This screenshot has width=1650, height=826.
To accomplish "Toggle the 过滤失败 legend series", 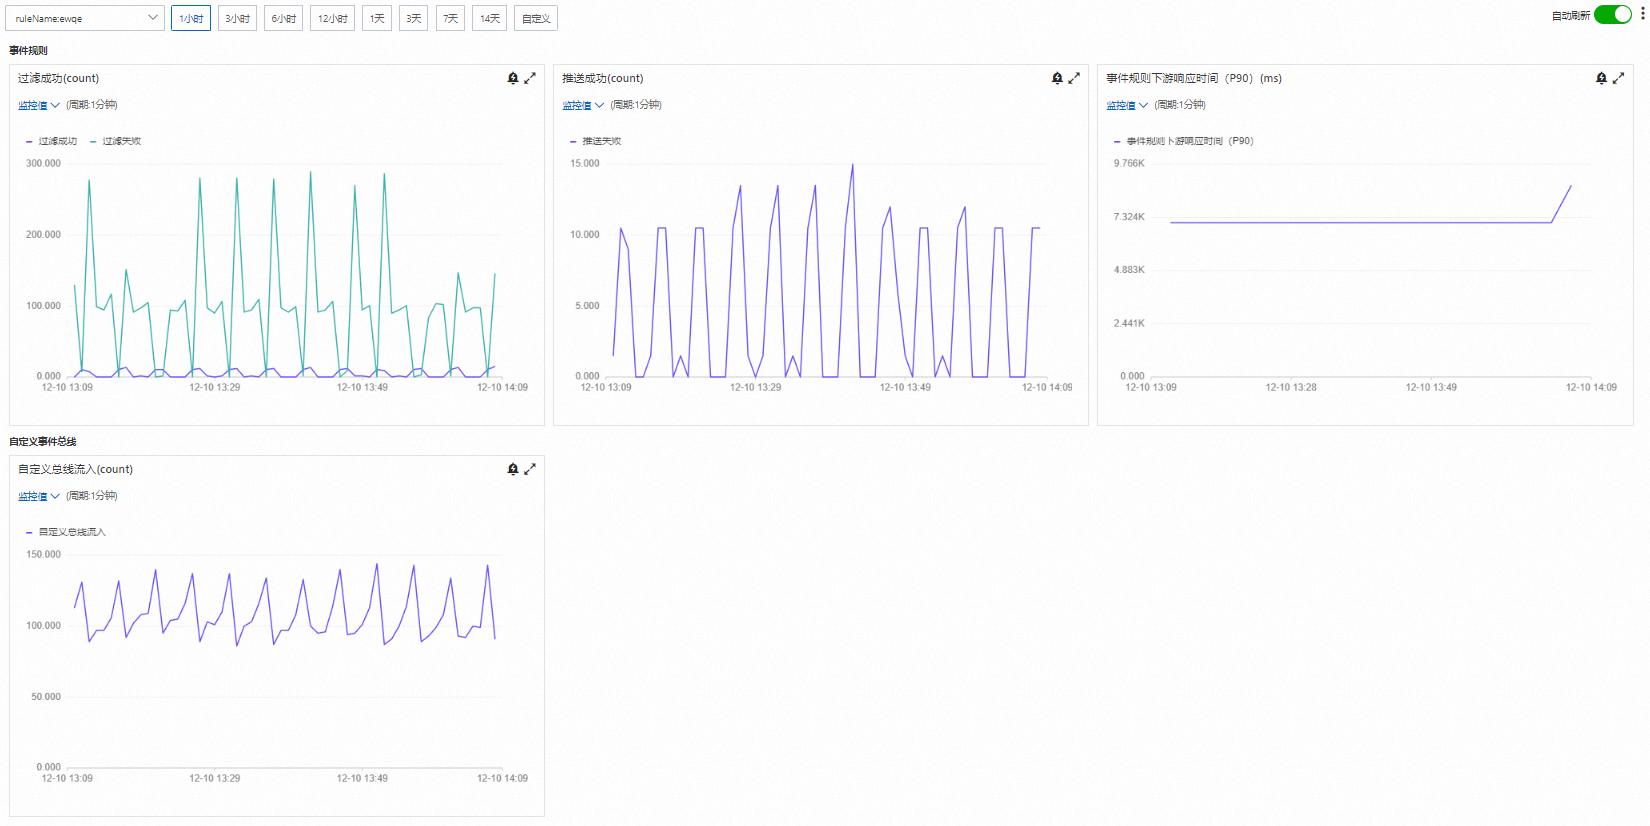I will 115,141.
